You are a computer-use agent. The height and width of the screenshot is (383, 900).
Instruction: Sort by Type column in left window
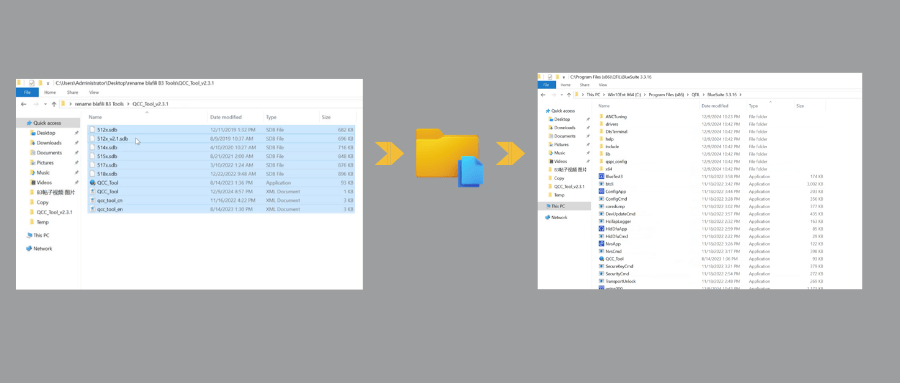click(x=271, y=117)
